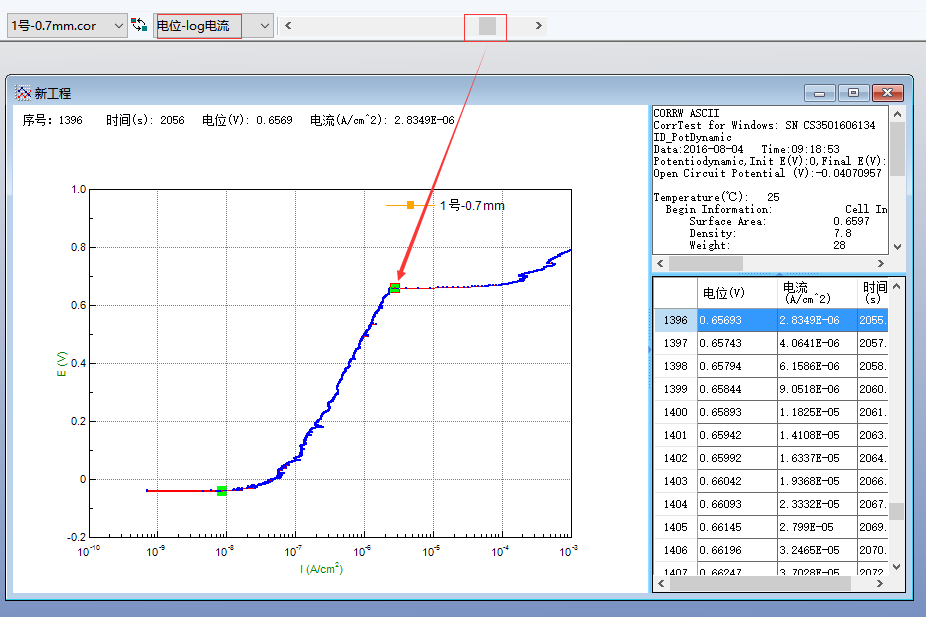Select row number 1400
The image size is (926, 617).
676,412
